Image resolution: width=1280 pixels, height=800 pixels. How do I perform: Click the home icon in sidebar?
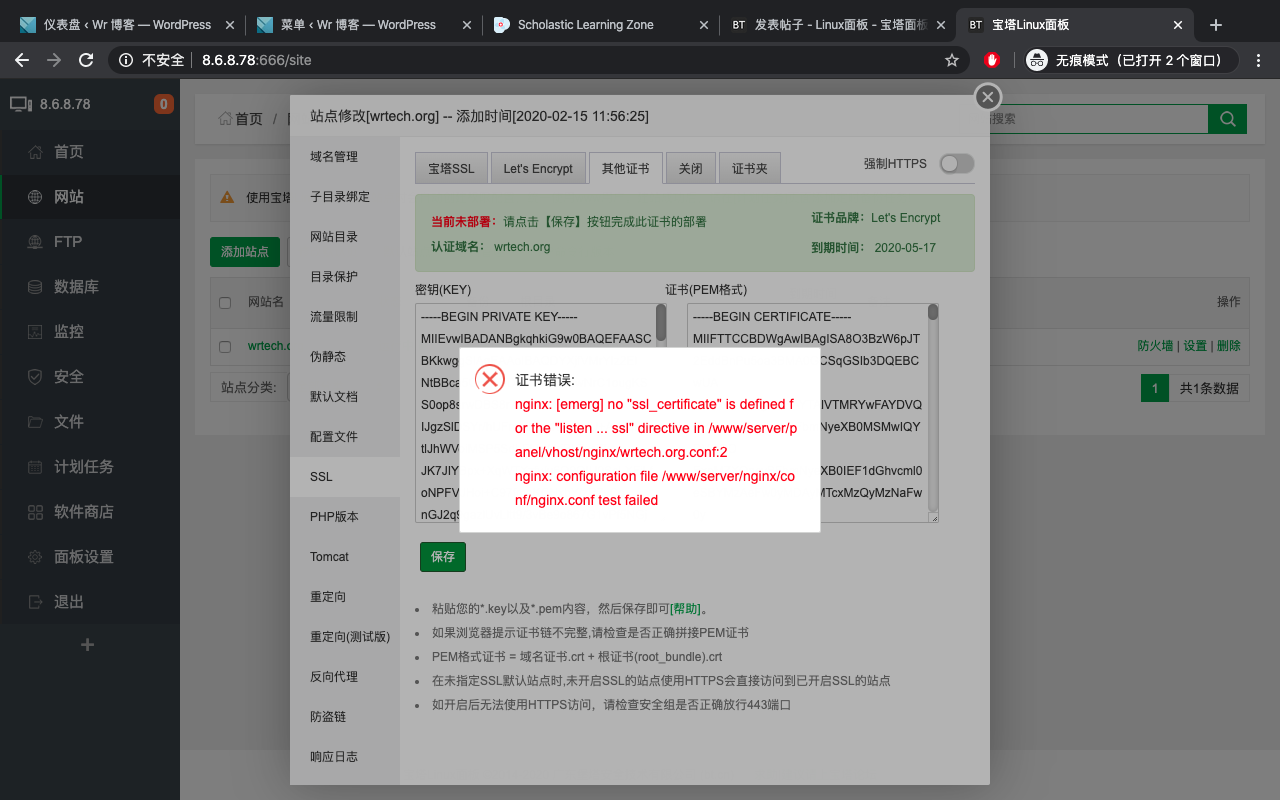pos(36,152)
